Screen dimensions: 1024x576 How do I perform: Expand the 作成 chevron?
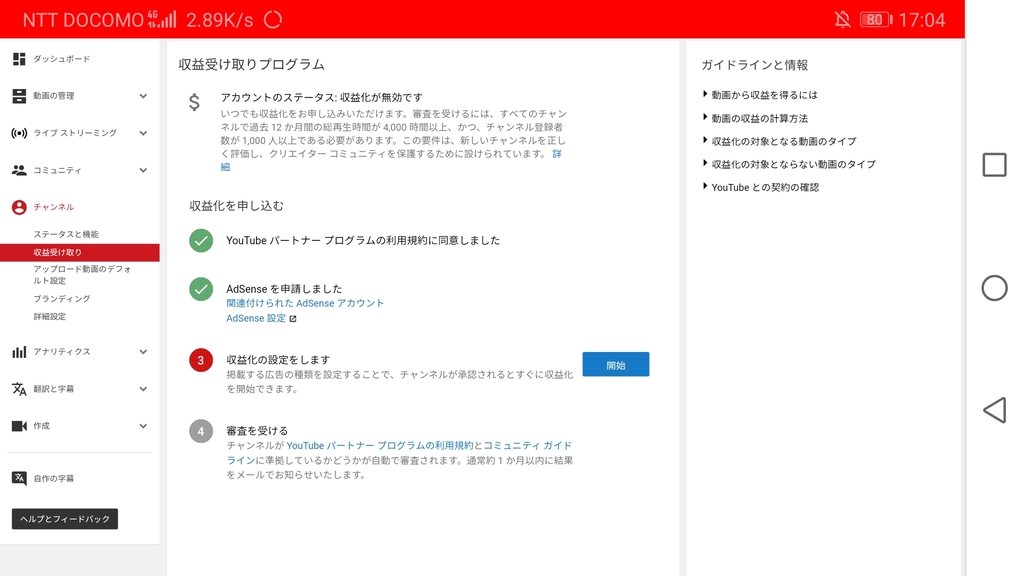143,426
